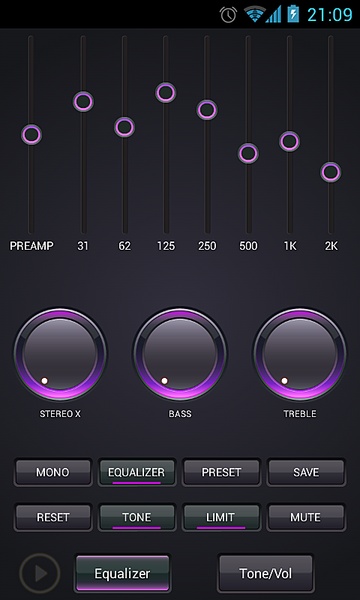
Task: Click the STEREO X label text
Action: click(x=60, y=414)
